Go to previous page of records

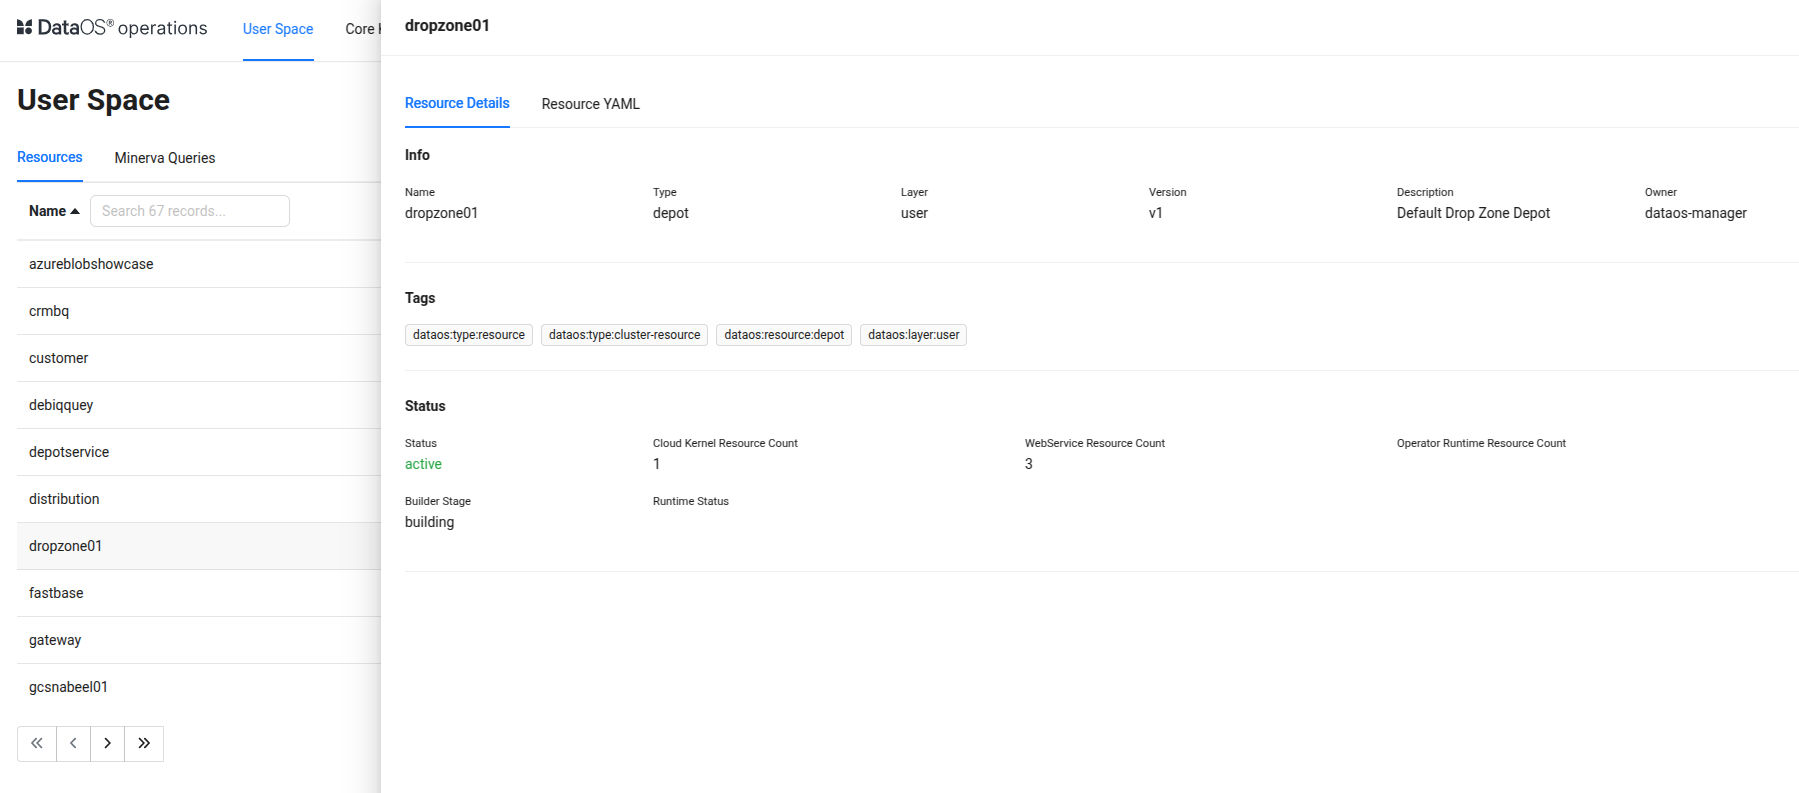[x=73, y=743]
